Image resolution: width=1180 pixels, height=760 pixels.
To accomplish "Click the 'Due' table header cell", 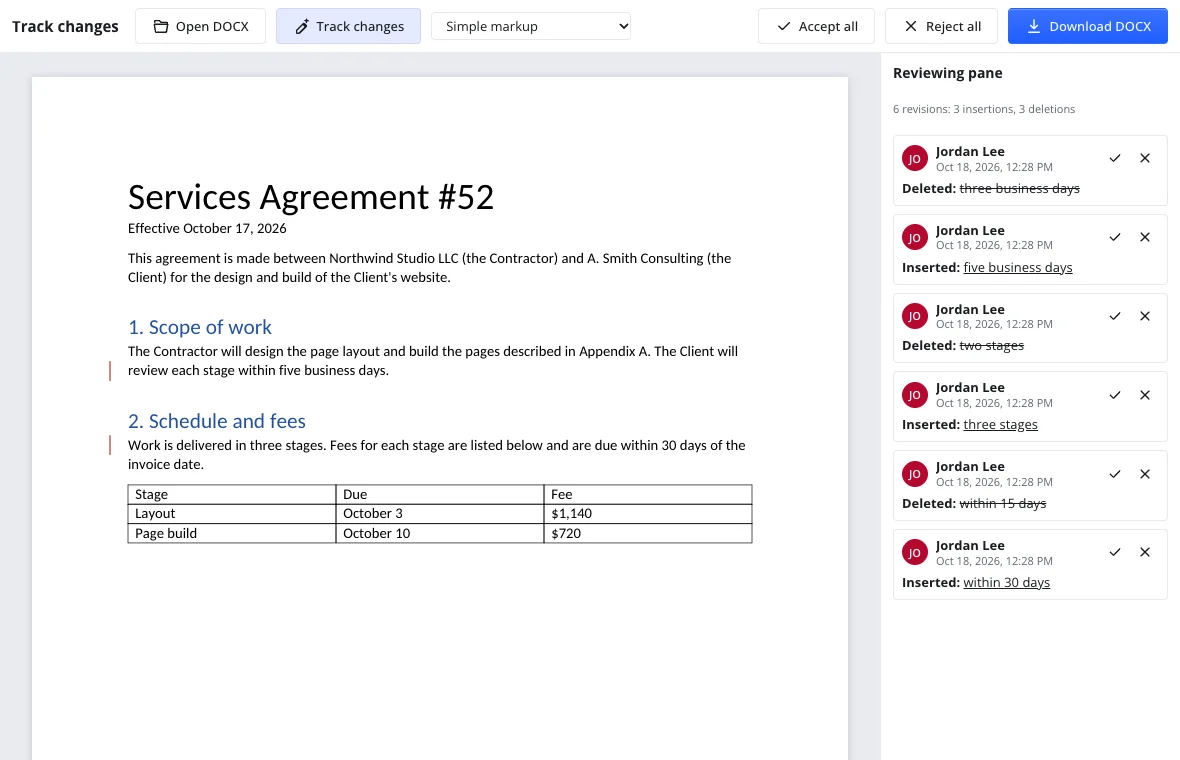I will point(439,494).
